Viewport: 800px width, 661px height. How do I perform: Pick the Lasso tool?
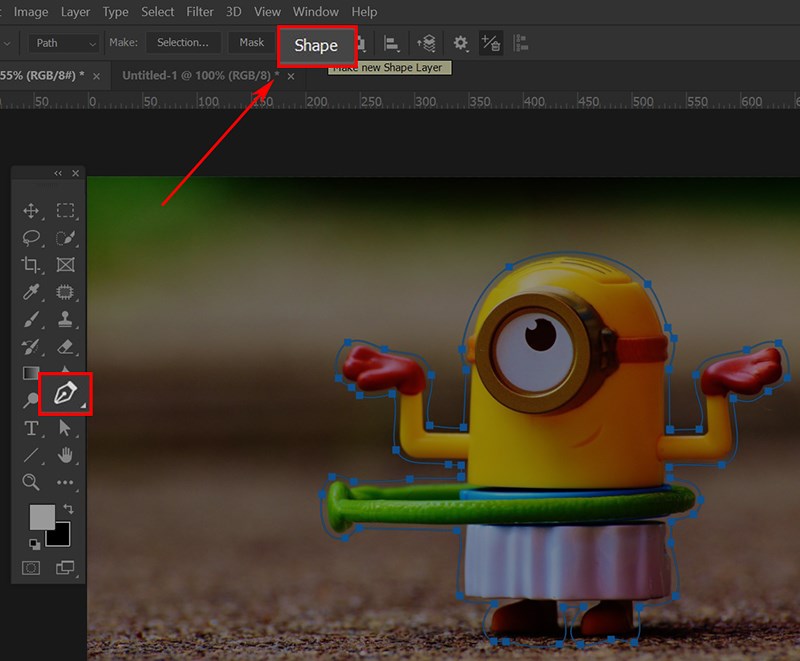pos(31,238)
